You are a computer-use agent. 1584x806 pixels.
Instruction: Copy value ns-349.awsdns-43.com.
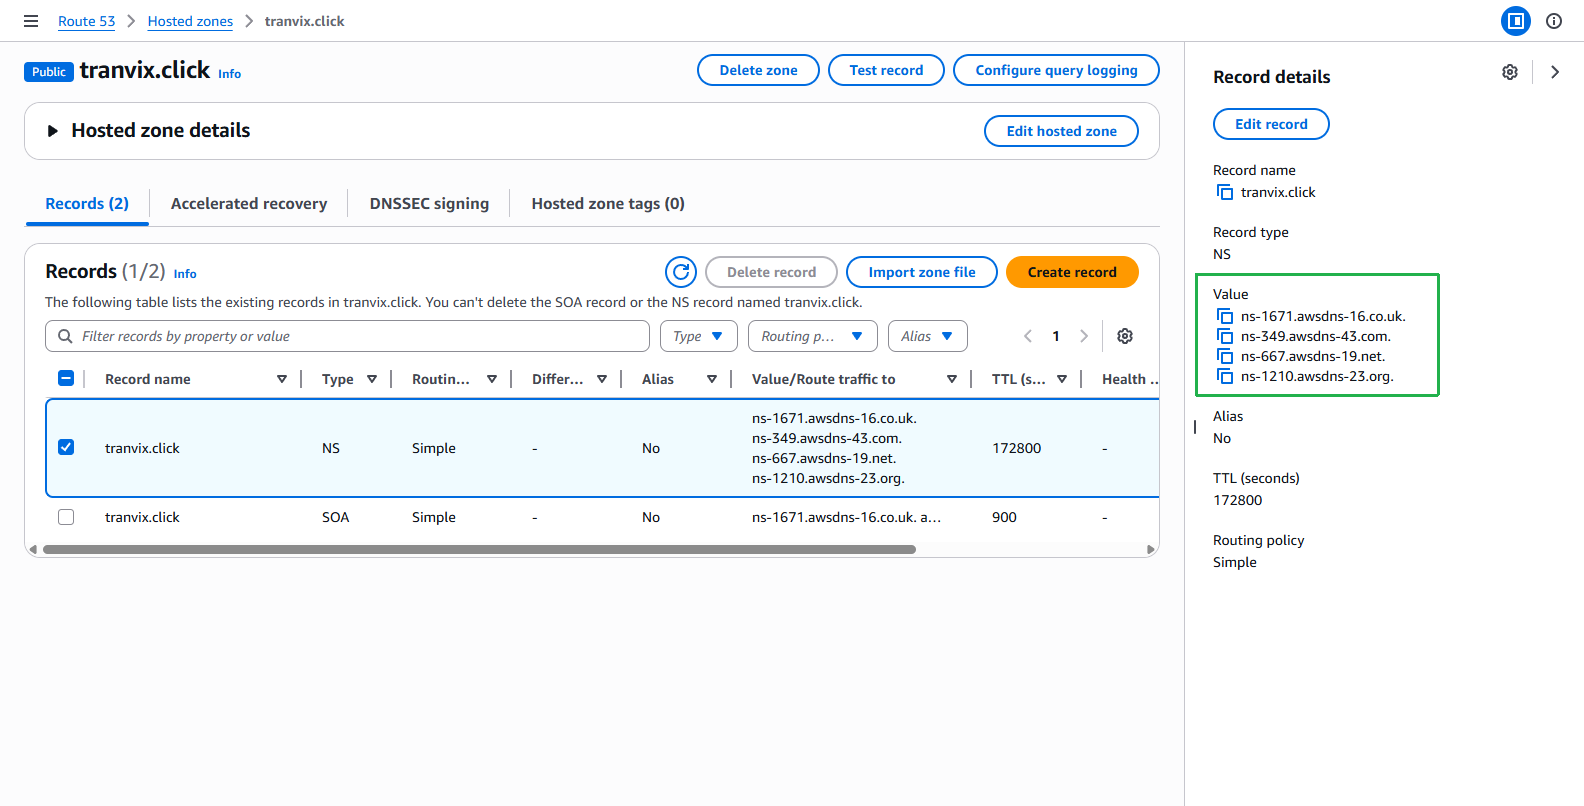click(1225, 336)
